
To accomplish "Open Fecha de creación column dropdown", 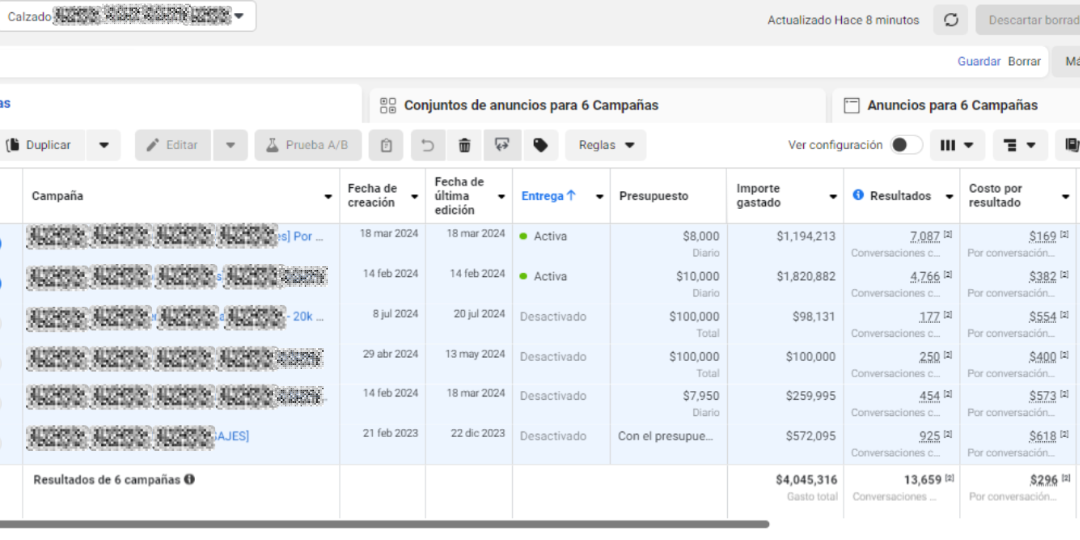I will pos(415,196).
